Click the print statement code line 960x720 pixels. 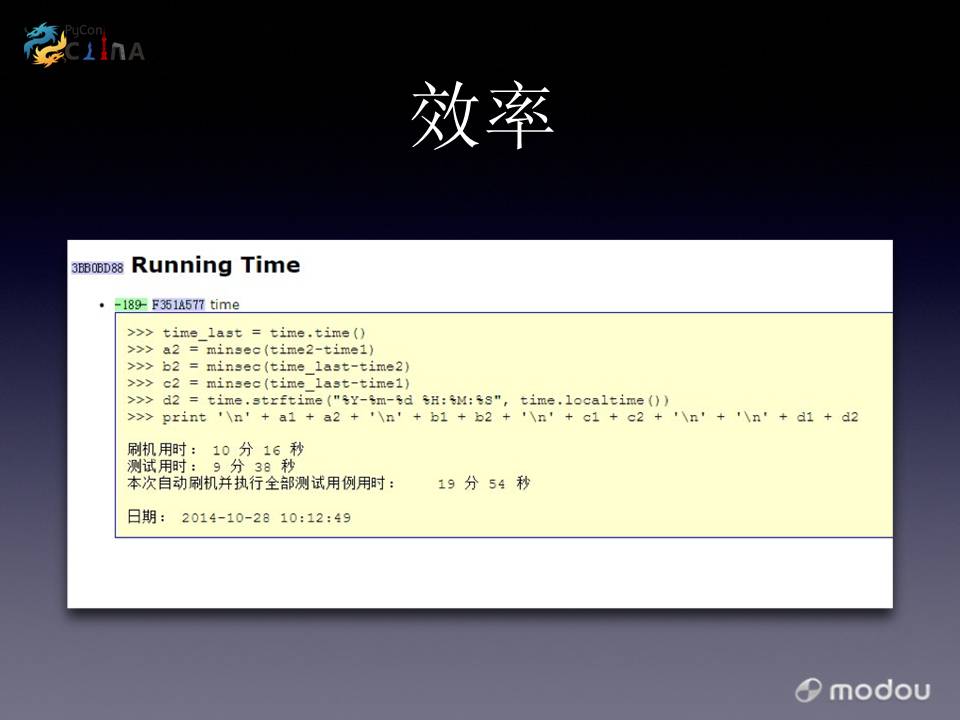[492, 417]
